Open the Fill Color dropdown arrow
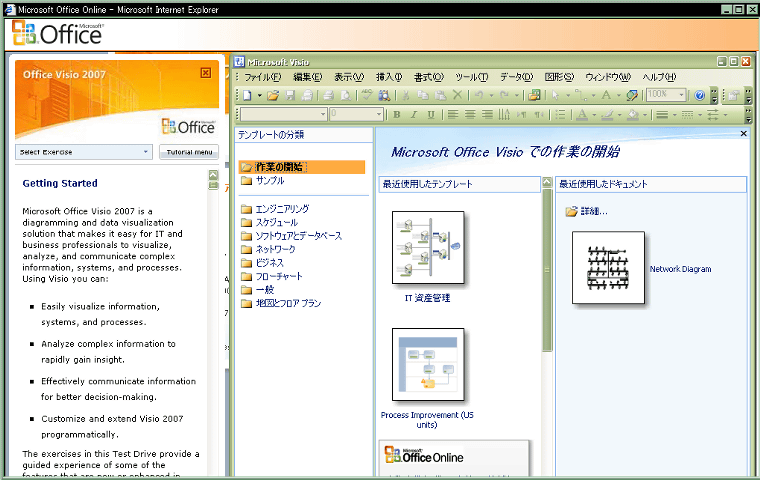This screenshot has height=480, width=760. pyautogui.click(x=645, y=115)
